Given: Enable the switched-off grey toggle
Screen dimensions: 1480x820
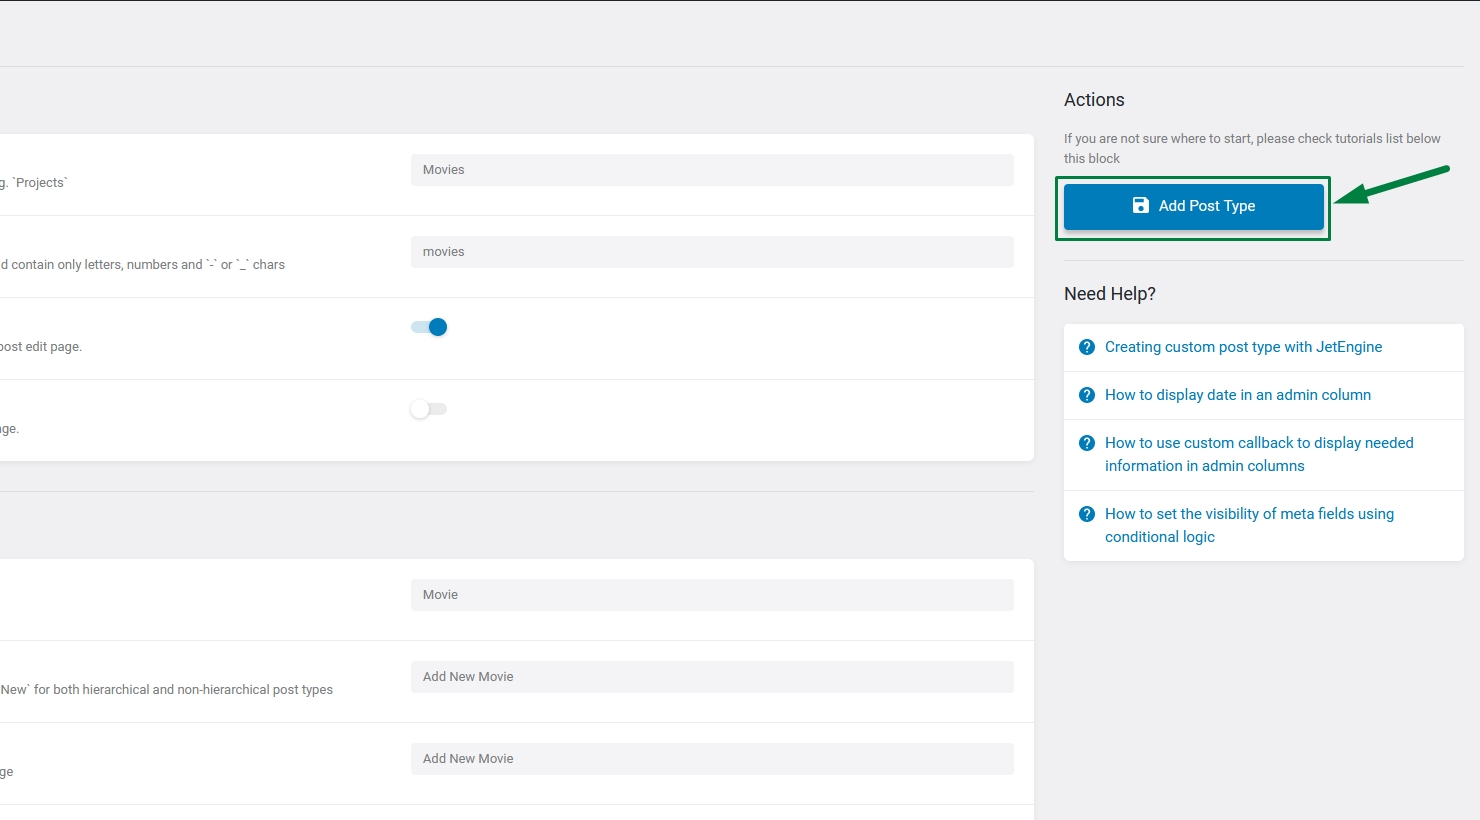Looking at the screenshot, I should pos(429,409).
